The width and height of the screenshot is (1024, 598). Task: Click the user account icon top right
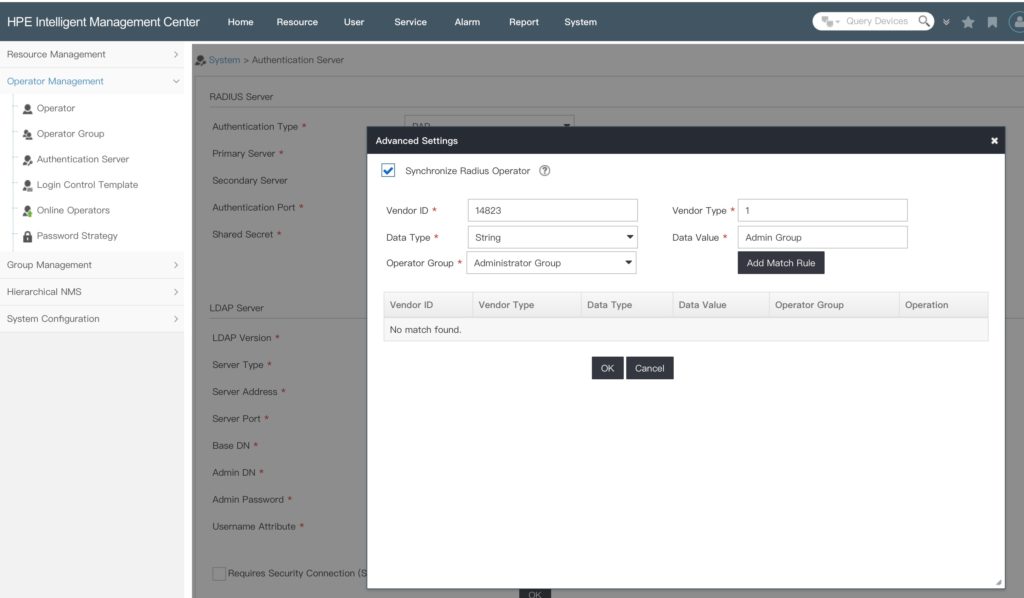coord(1016,19)
